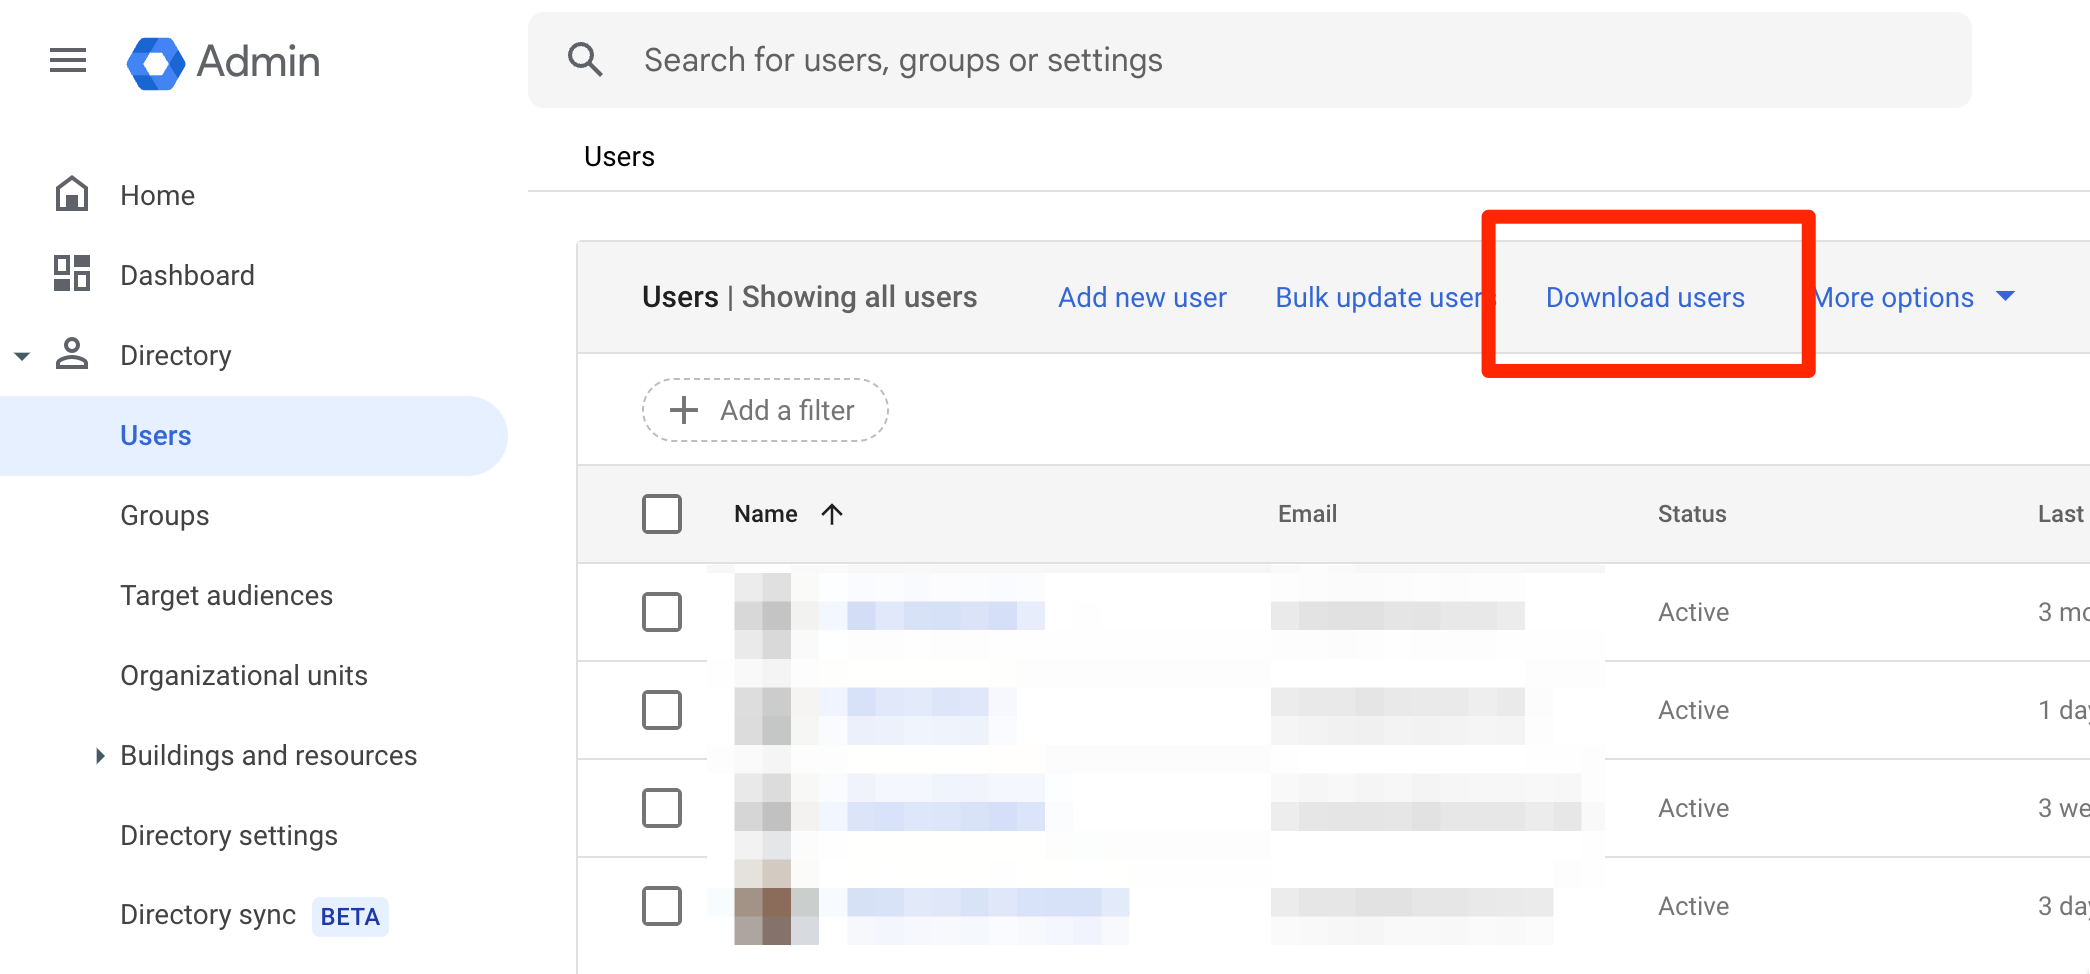Screen dimensions: 2090x974
Task: Check the third user row checkbox
Action: 662,808
